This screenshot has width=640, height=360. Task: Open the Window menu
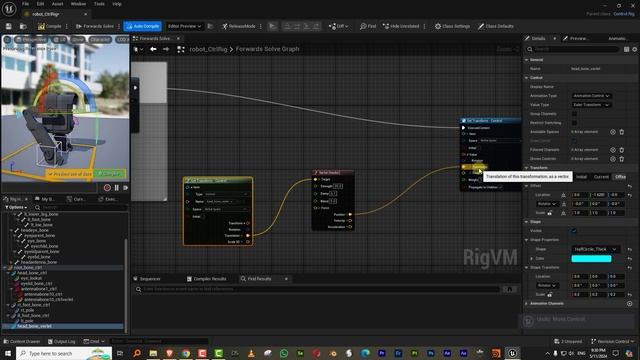pyautogui.click(x=78, y=4)
